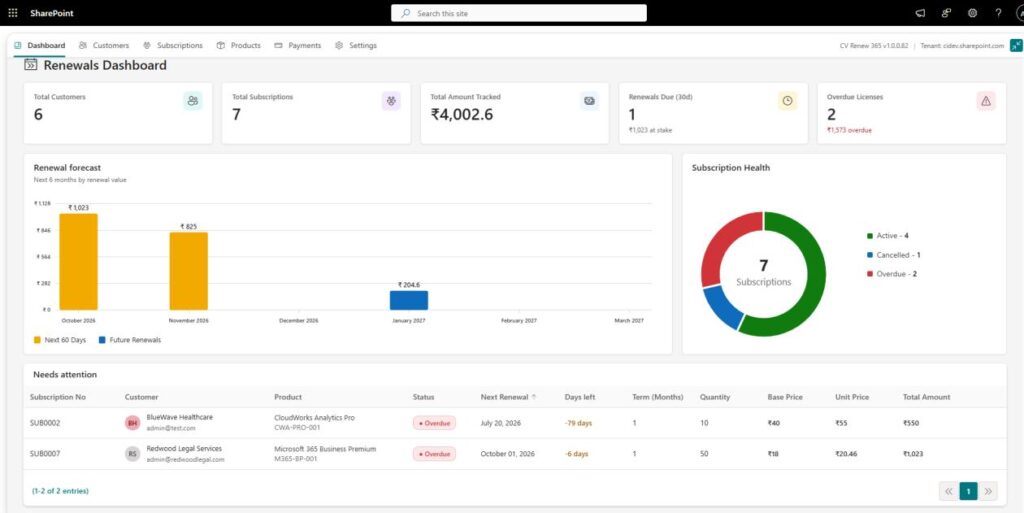Screen dimensions: 1024x513
Task: Toggle Next 60 Days legend swatch
Action: 37,340
